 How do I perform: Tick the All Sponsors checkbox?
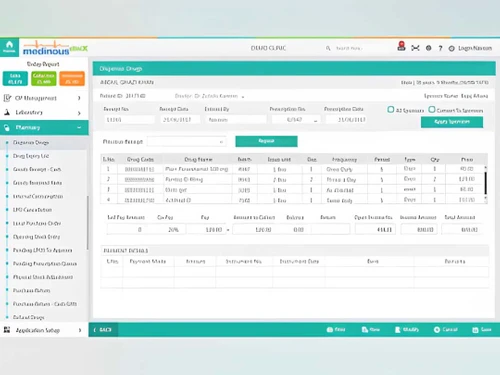[391, 109]
